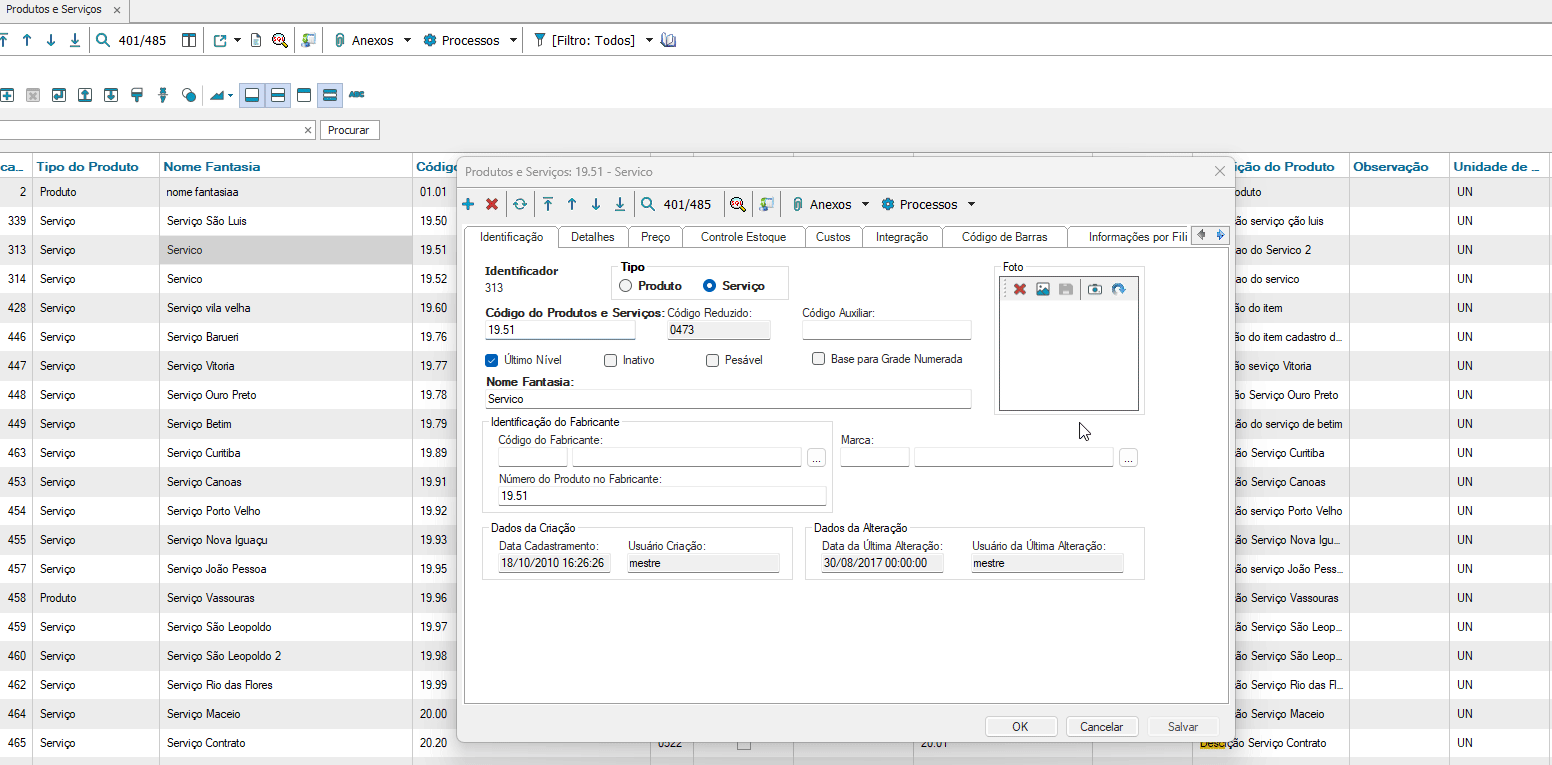Remove the photo in the Foto panel
1552x765 pixels.
point(1020,289)
